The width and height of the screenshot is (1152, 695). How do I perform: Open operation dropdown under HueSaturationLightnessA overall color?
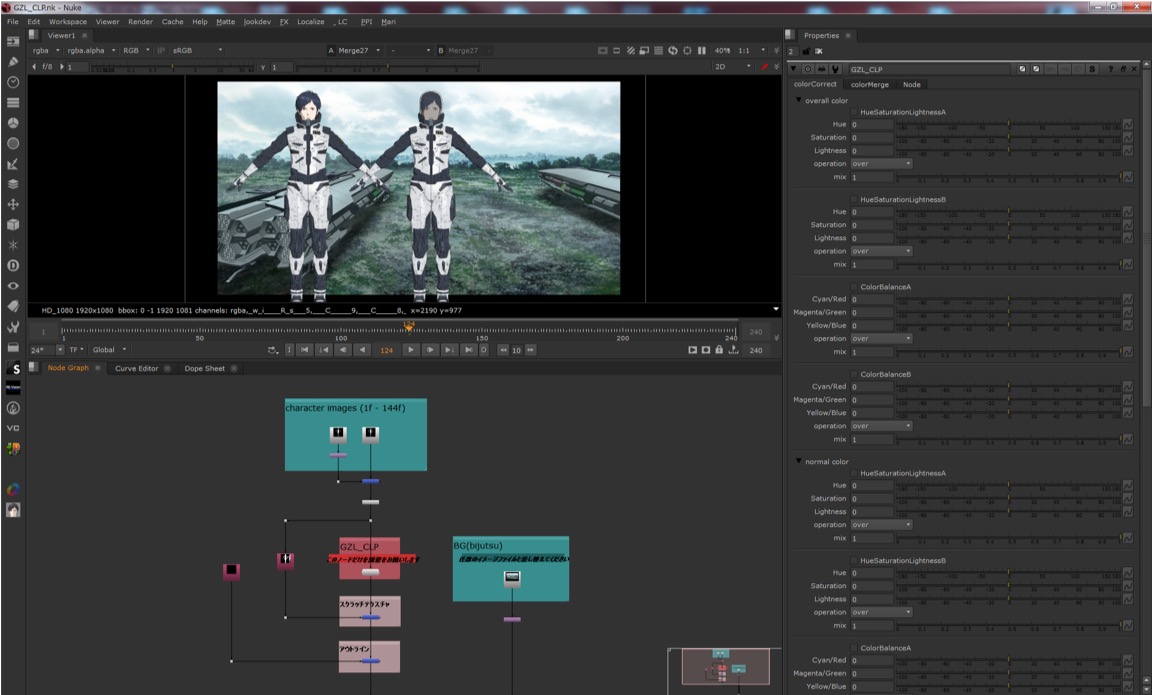(x=882, y=164)
